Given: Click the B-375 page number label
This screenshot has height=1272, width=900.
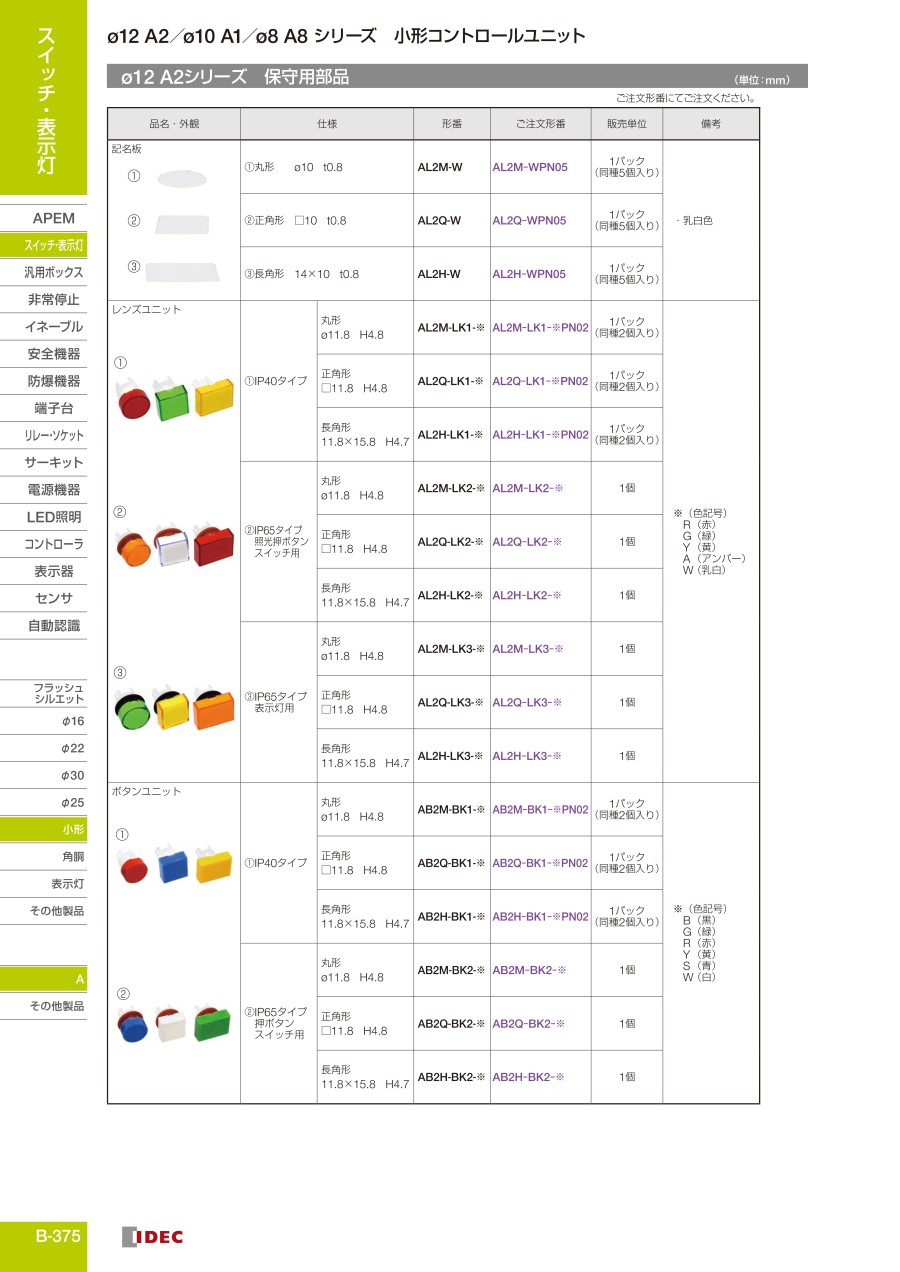Looking at the screenshot, I should point(57,1236).
